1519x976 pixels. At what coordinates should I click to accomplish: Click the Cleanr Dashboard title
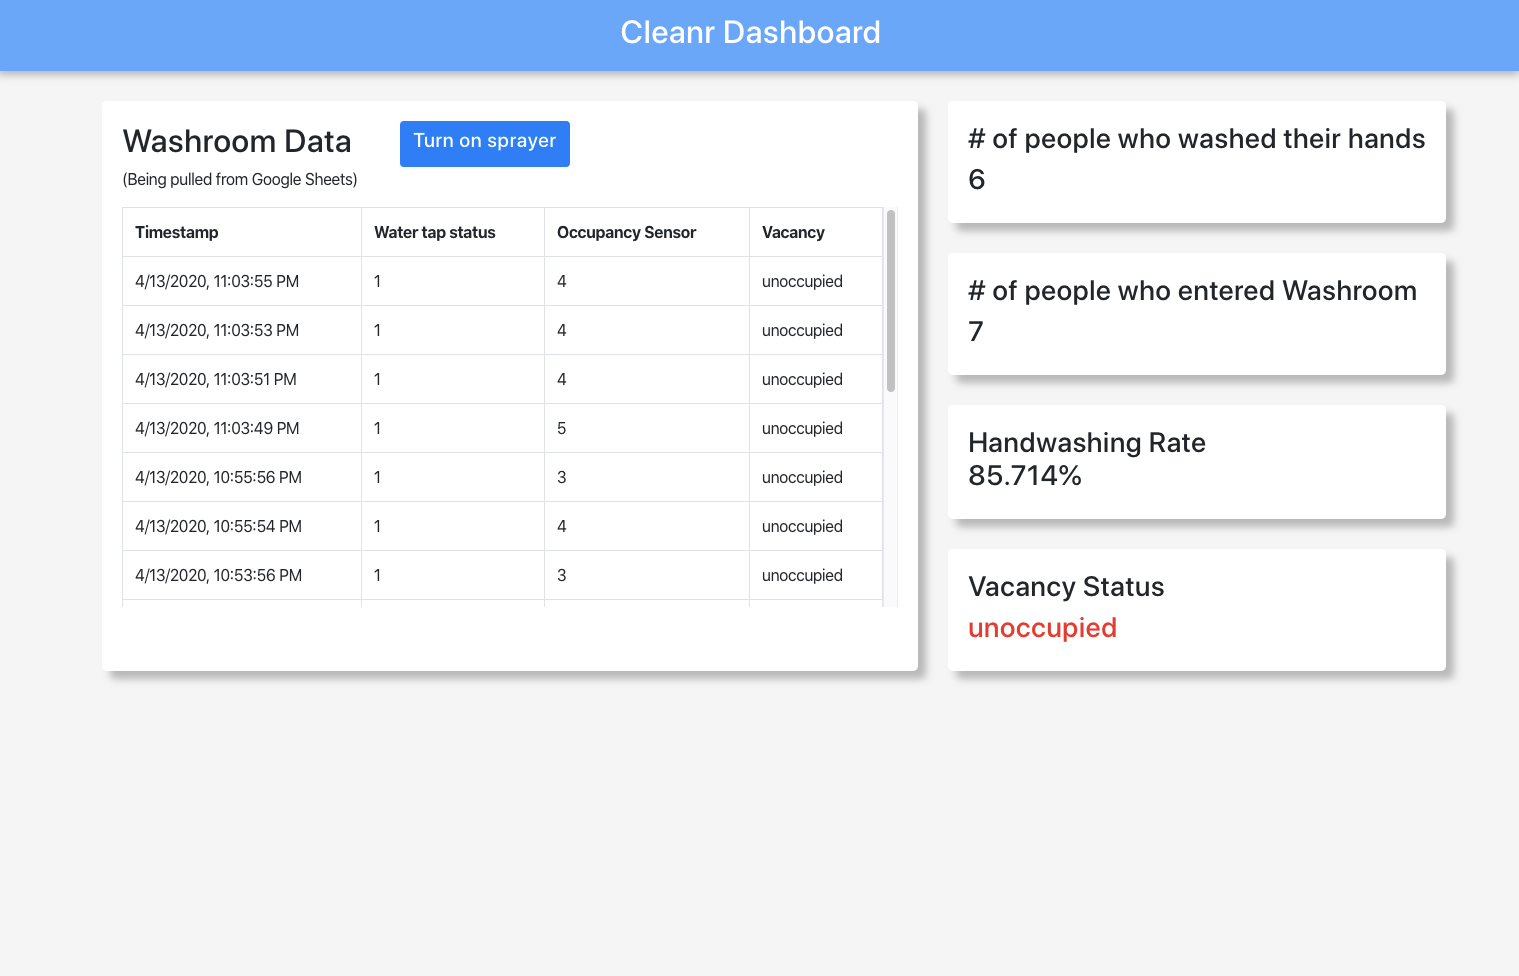pyautogui.click(x=750, y=32)
